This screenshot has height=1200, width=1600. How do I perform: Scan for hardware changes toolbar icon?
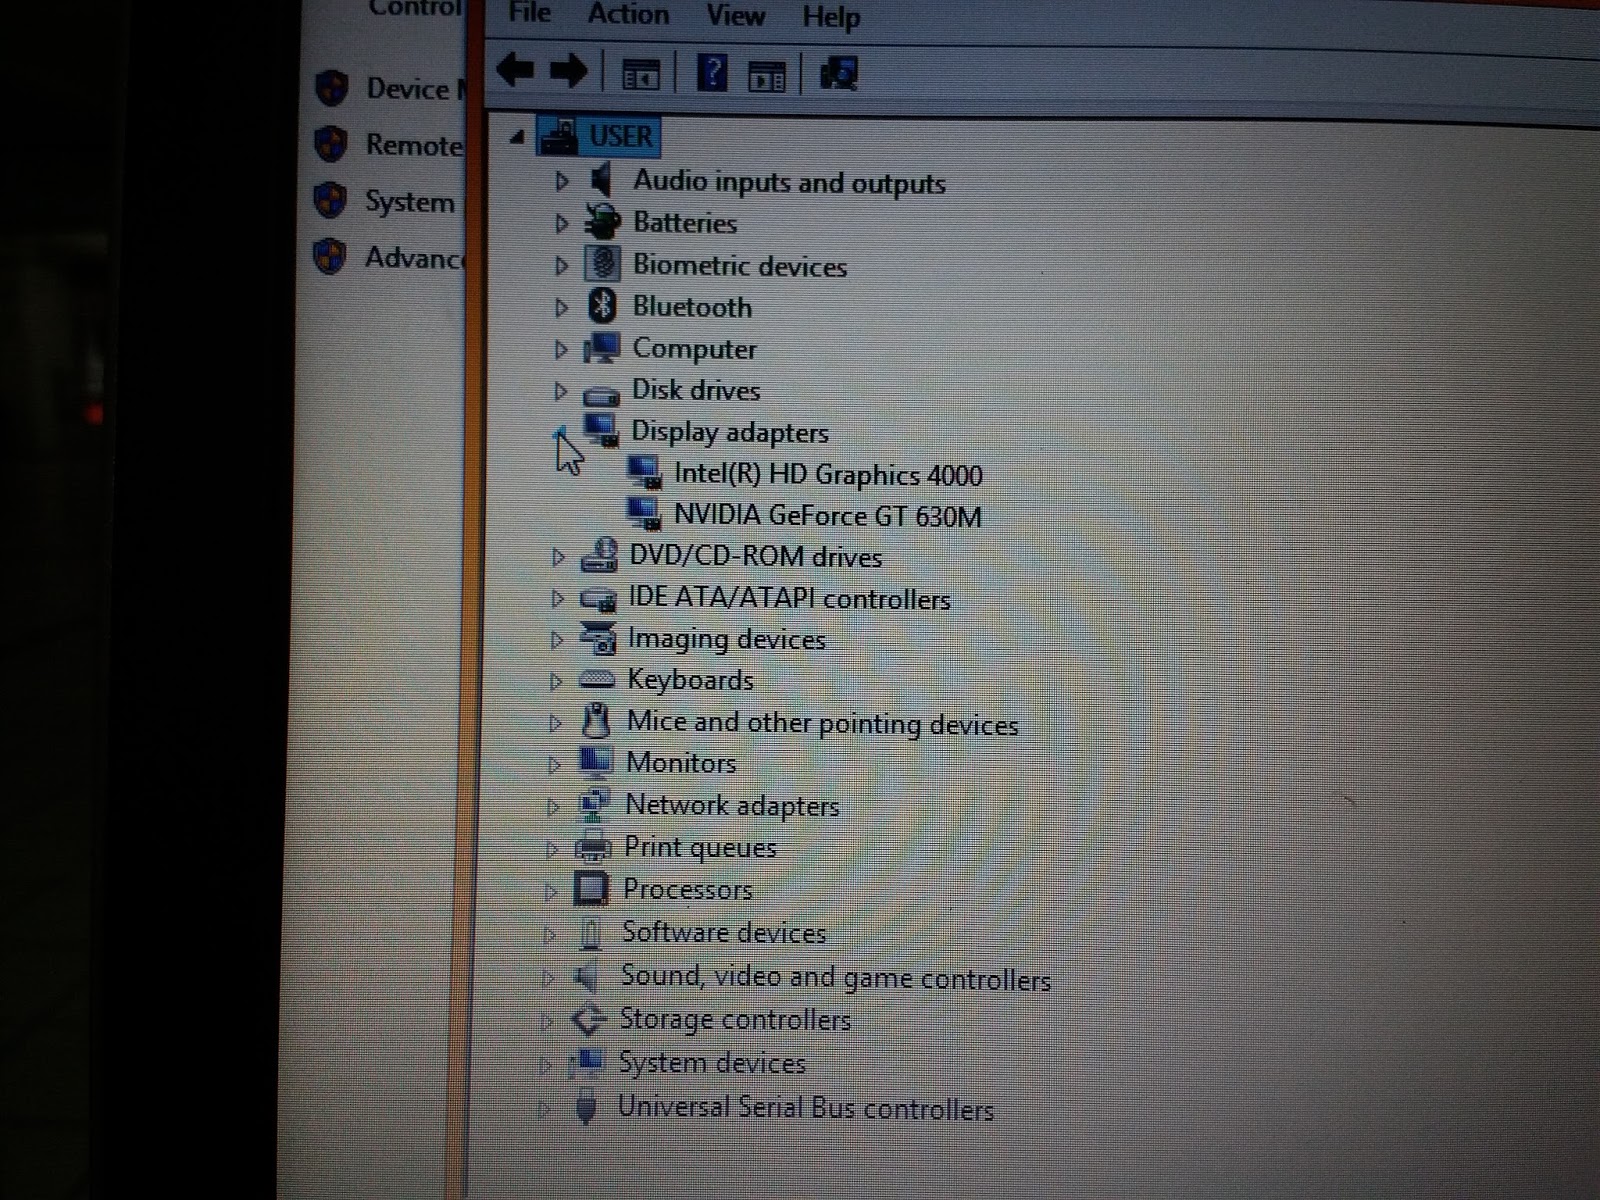point(838,73)
